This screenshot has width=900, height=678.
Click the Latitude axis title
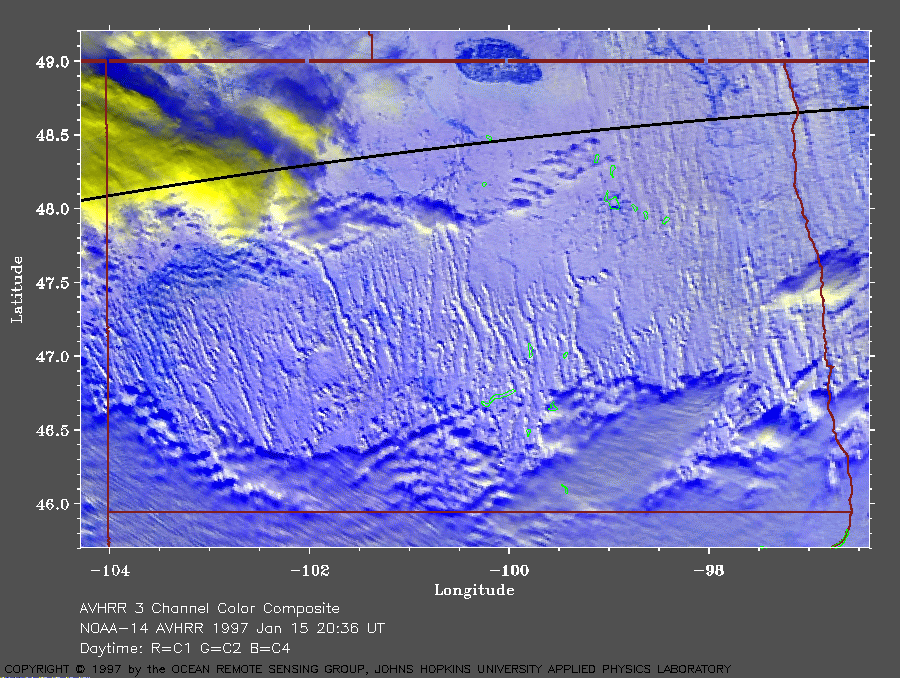pos(17,290)
